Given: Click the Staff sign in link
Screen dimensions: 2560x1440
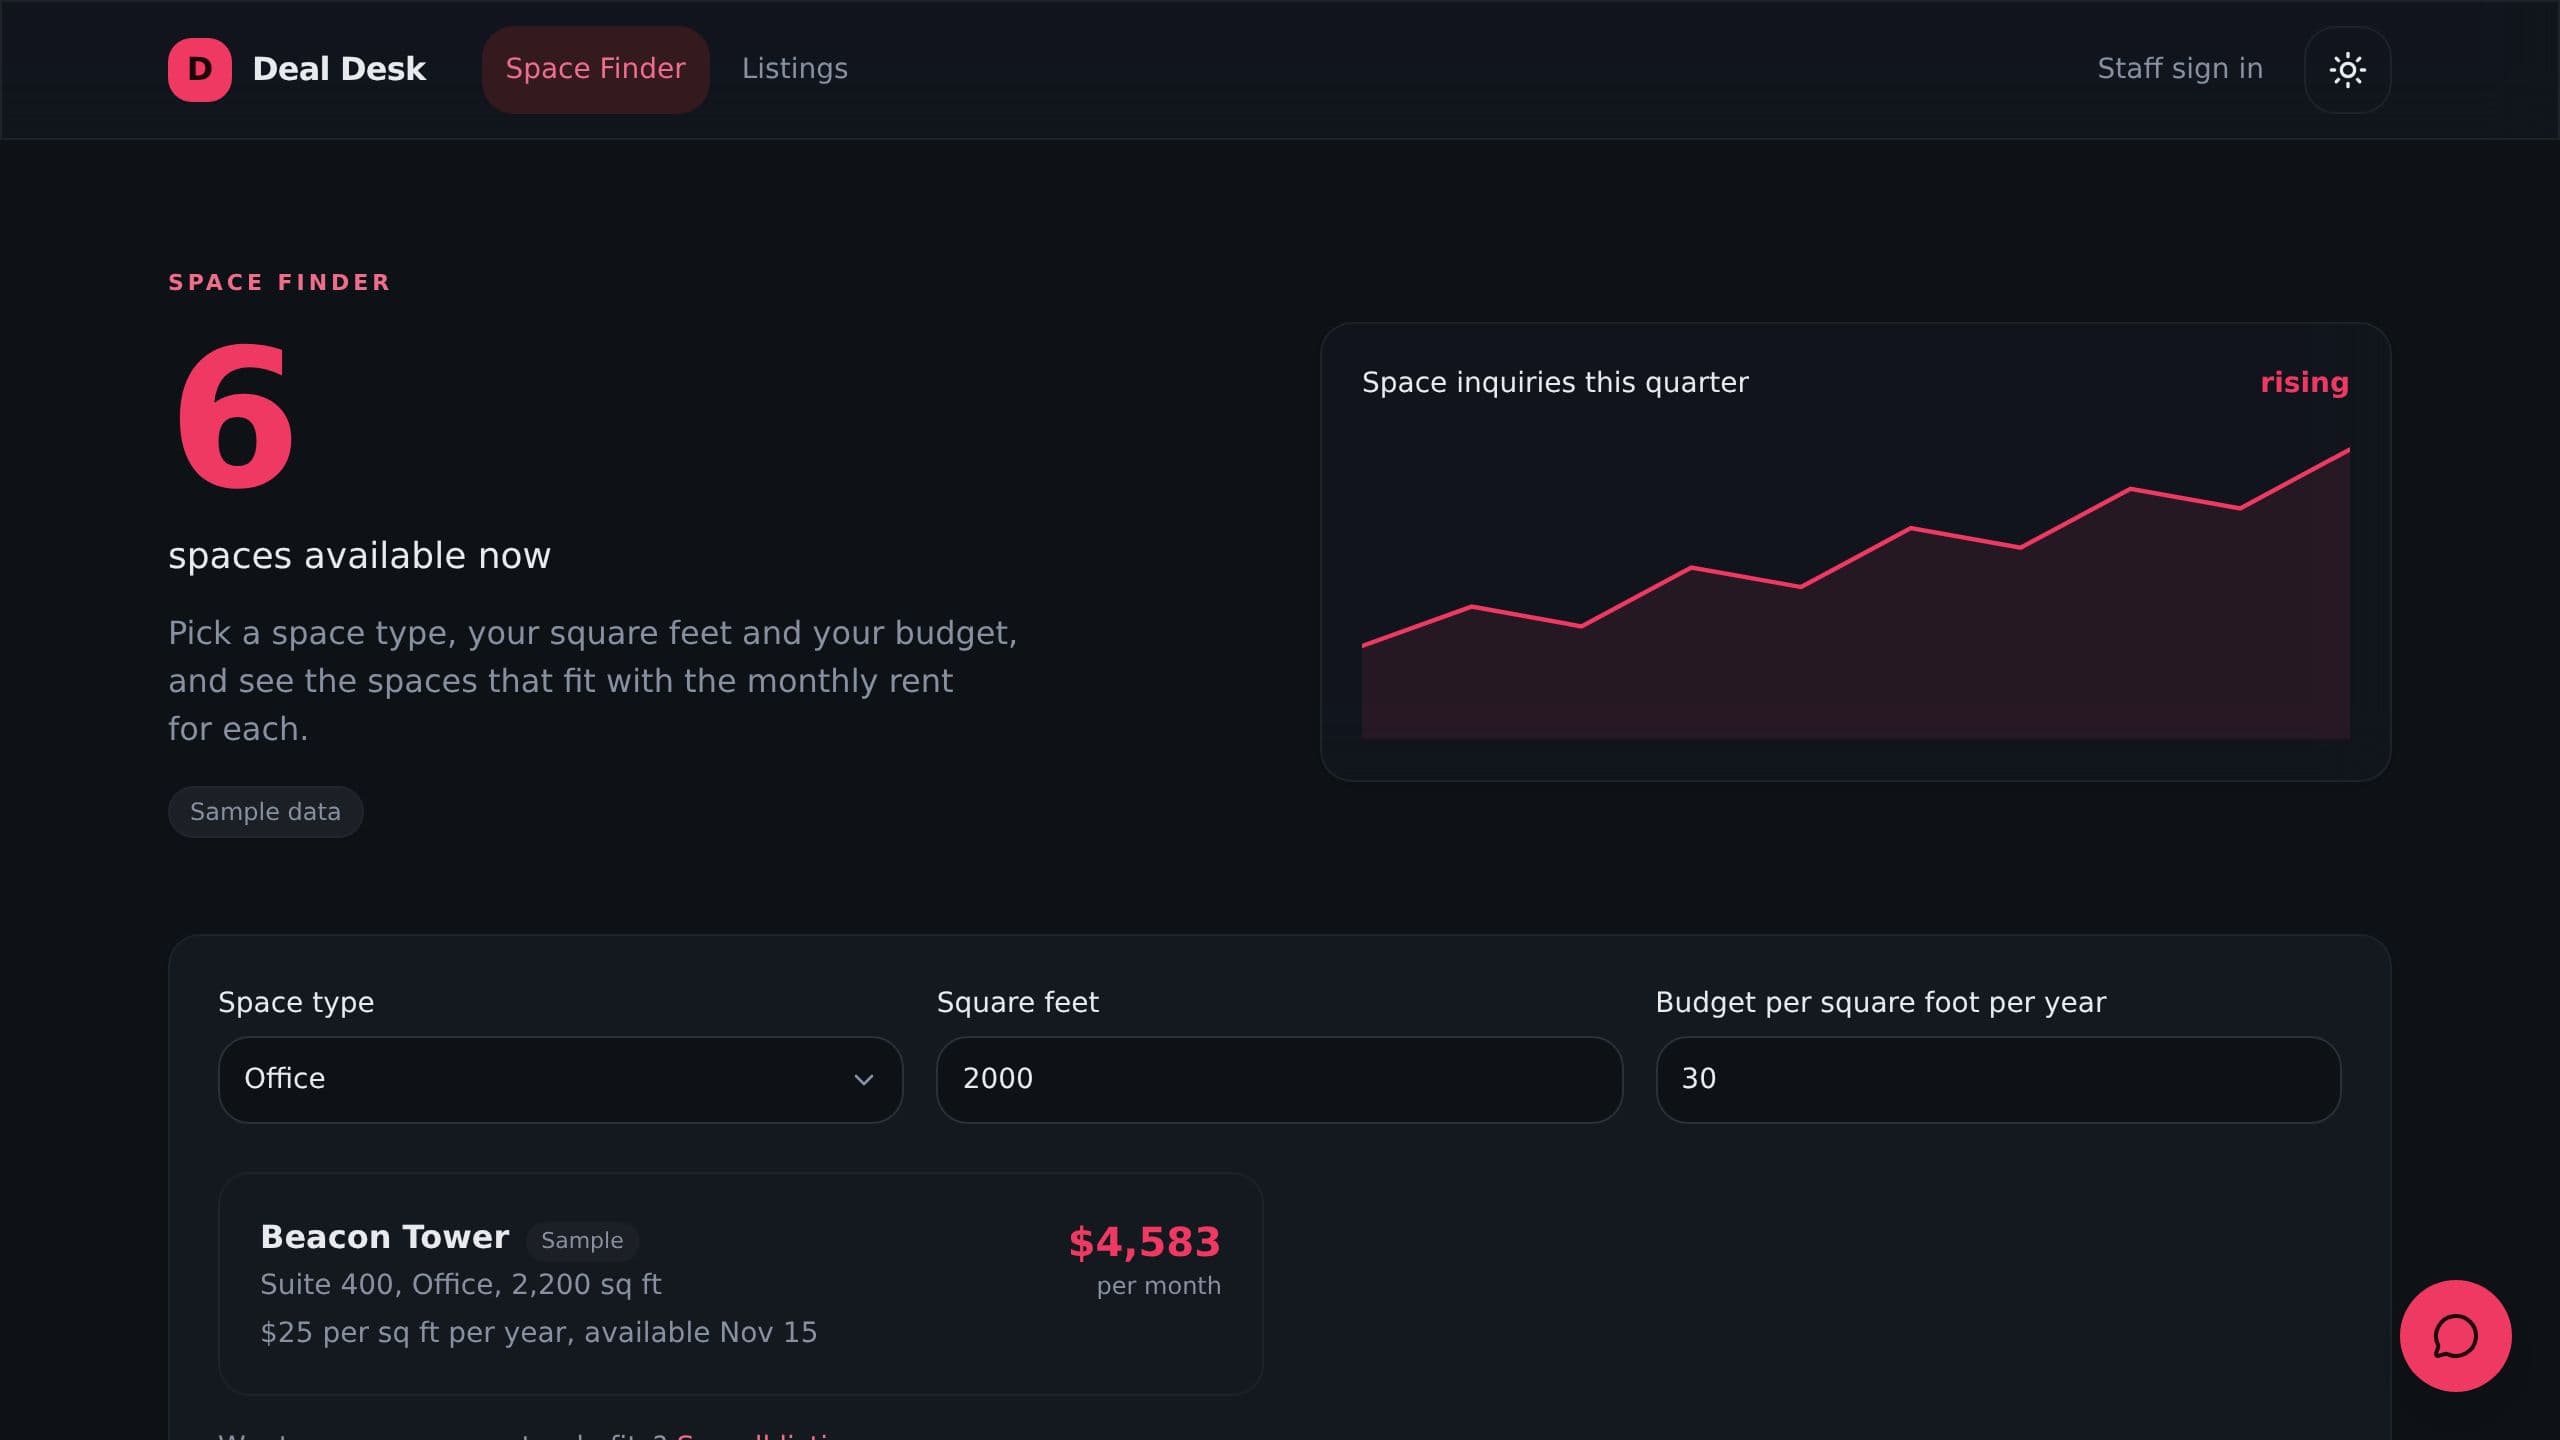Looking at the screenshot, I should tap(2179, 69).
